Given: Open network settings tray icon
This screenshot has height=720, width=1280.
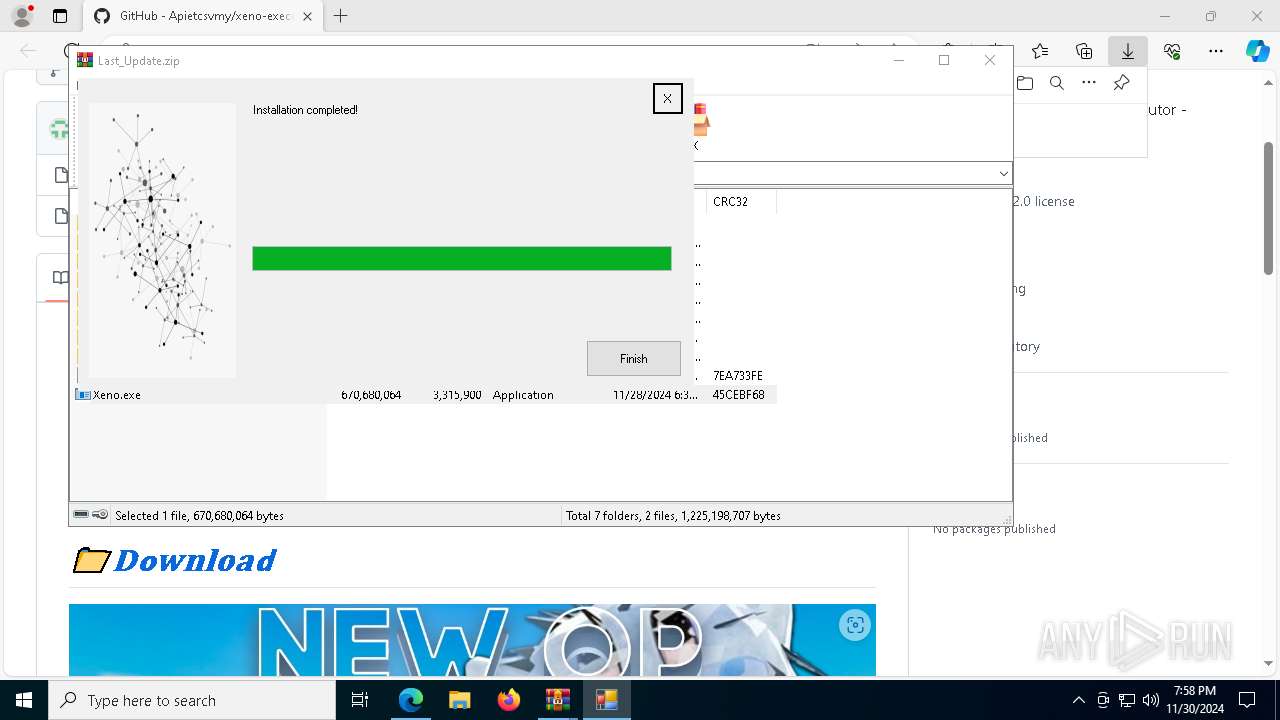Looking at the screenshot, I should (x=1127, y=700).
